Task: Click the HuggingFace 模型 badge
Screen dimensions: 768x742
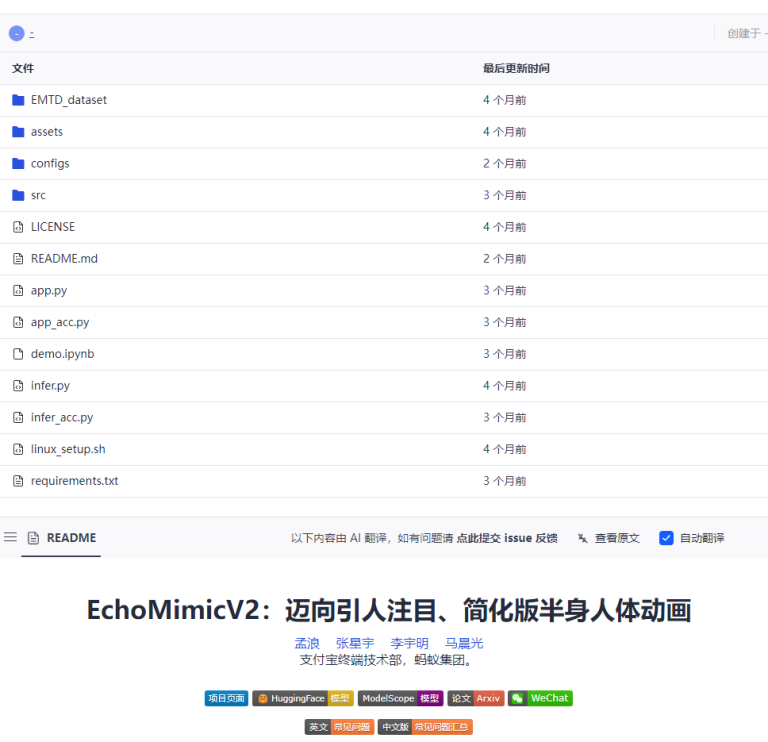Action: click(x=303, y=698)
